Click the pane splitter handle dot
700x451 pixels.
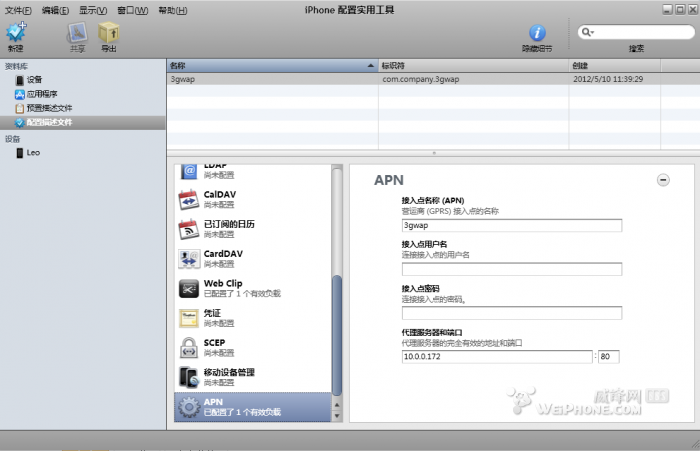433,153
